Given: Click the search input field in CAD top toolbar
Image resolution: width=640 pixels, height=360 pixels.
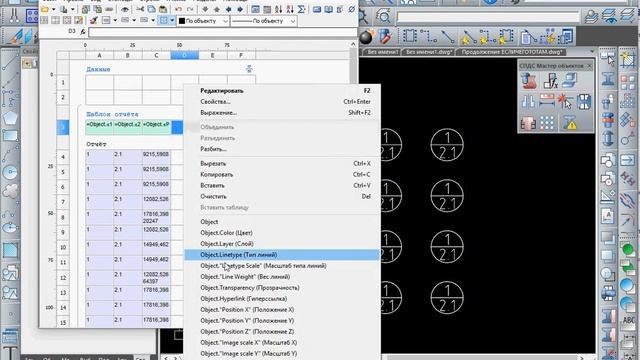Looking at the screenshot, I should click(488, 17).
